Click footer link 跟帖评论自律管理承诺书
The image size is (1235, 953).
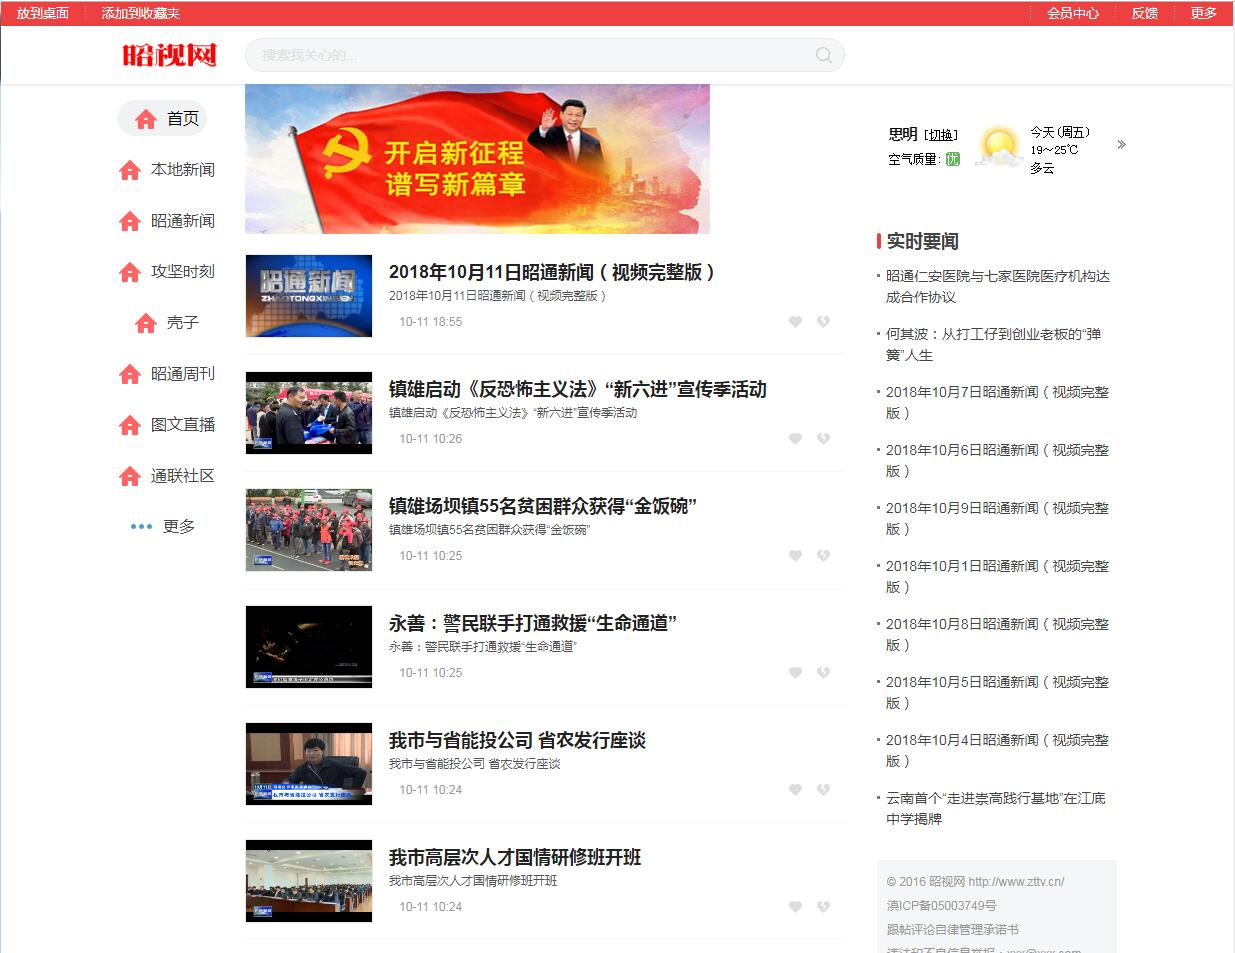click(952, 929)
